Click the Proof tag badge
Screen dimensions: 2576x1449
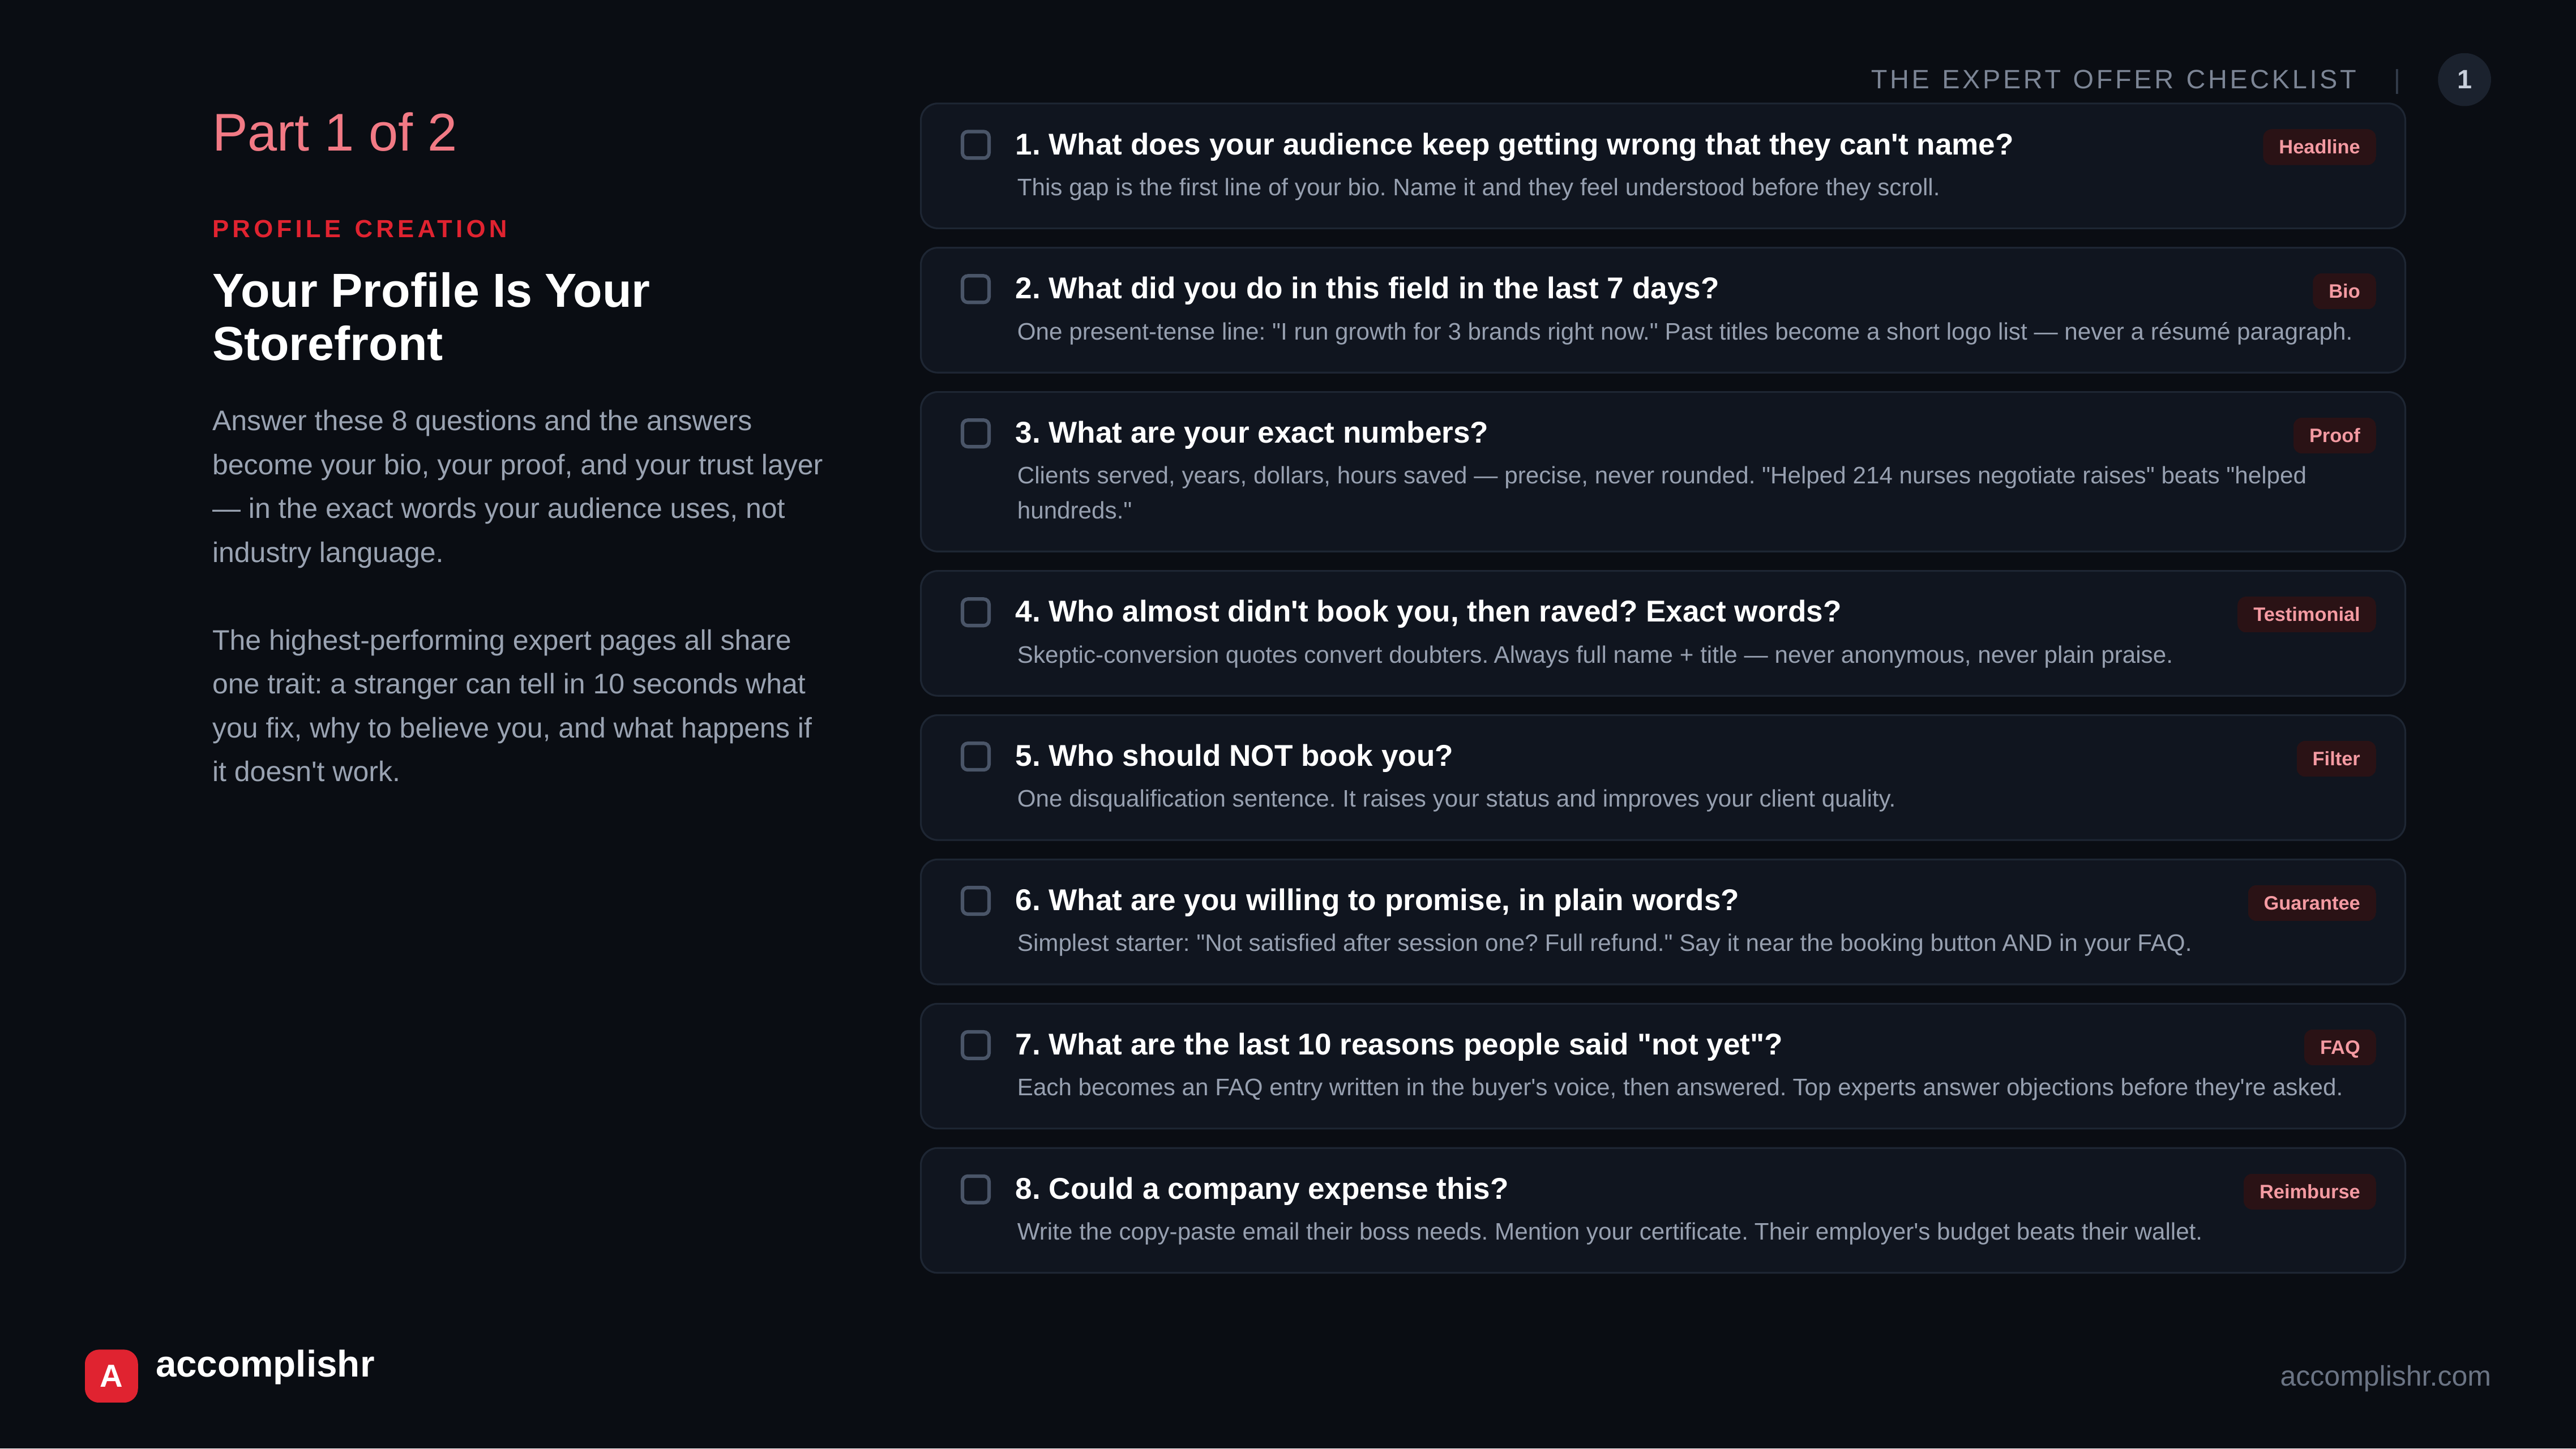(2333, 435)
